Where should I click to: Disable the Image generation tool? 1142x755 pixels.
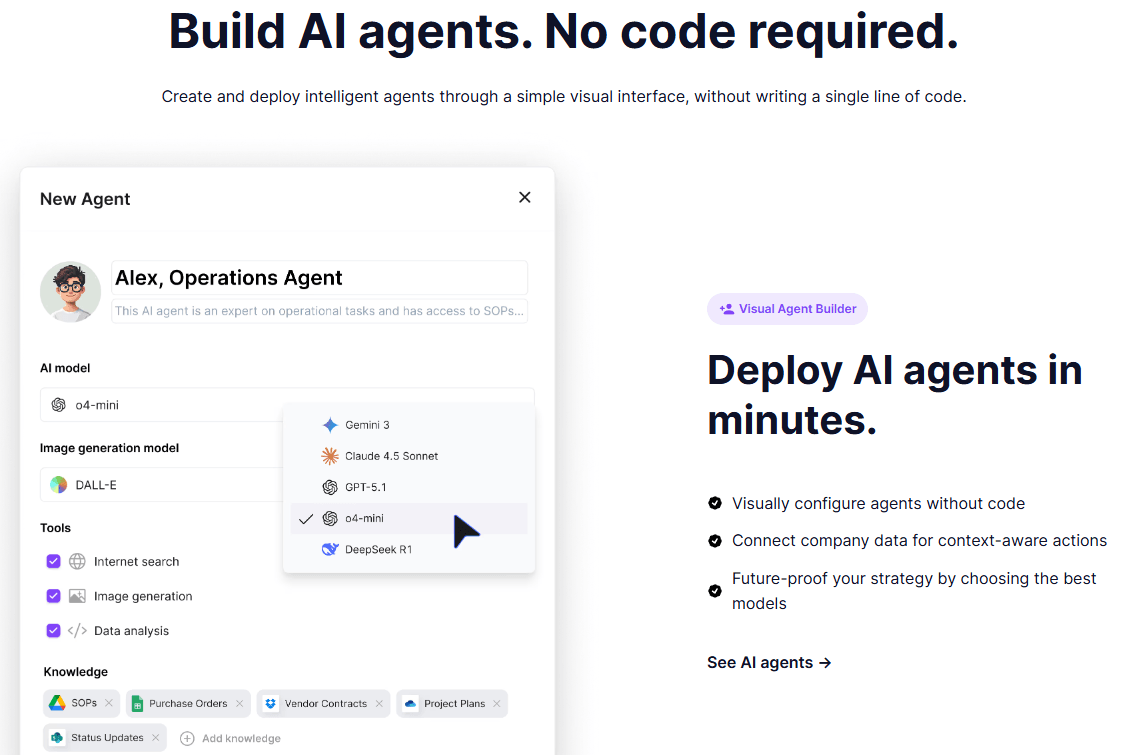pos(53,596)
